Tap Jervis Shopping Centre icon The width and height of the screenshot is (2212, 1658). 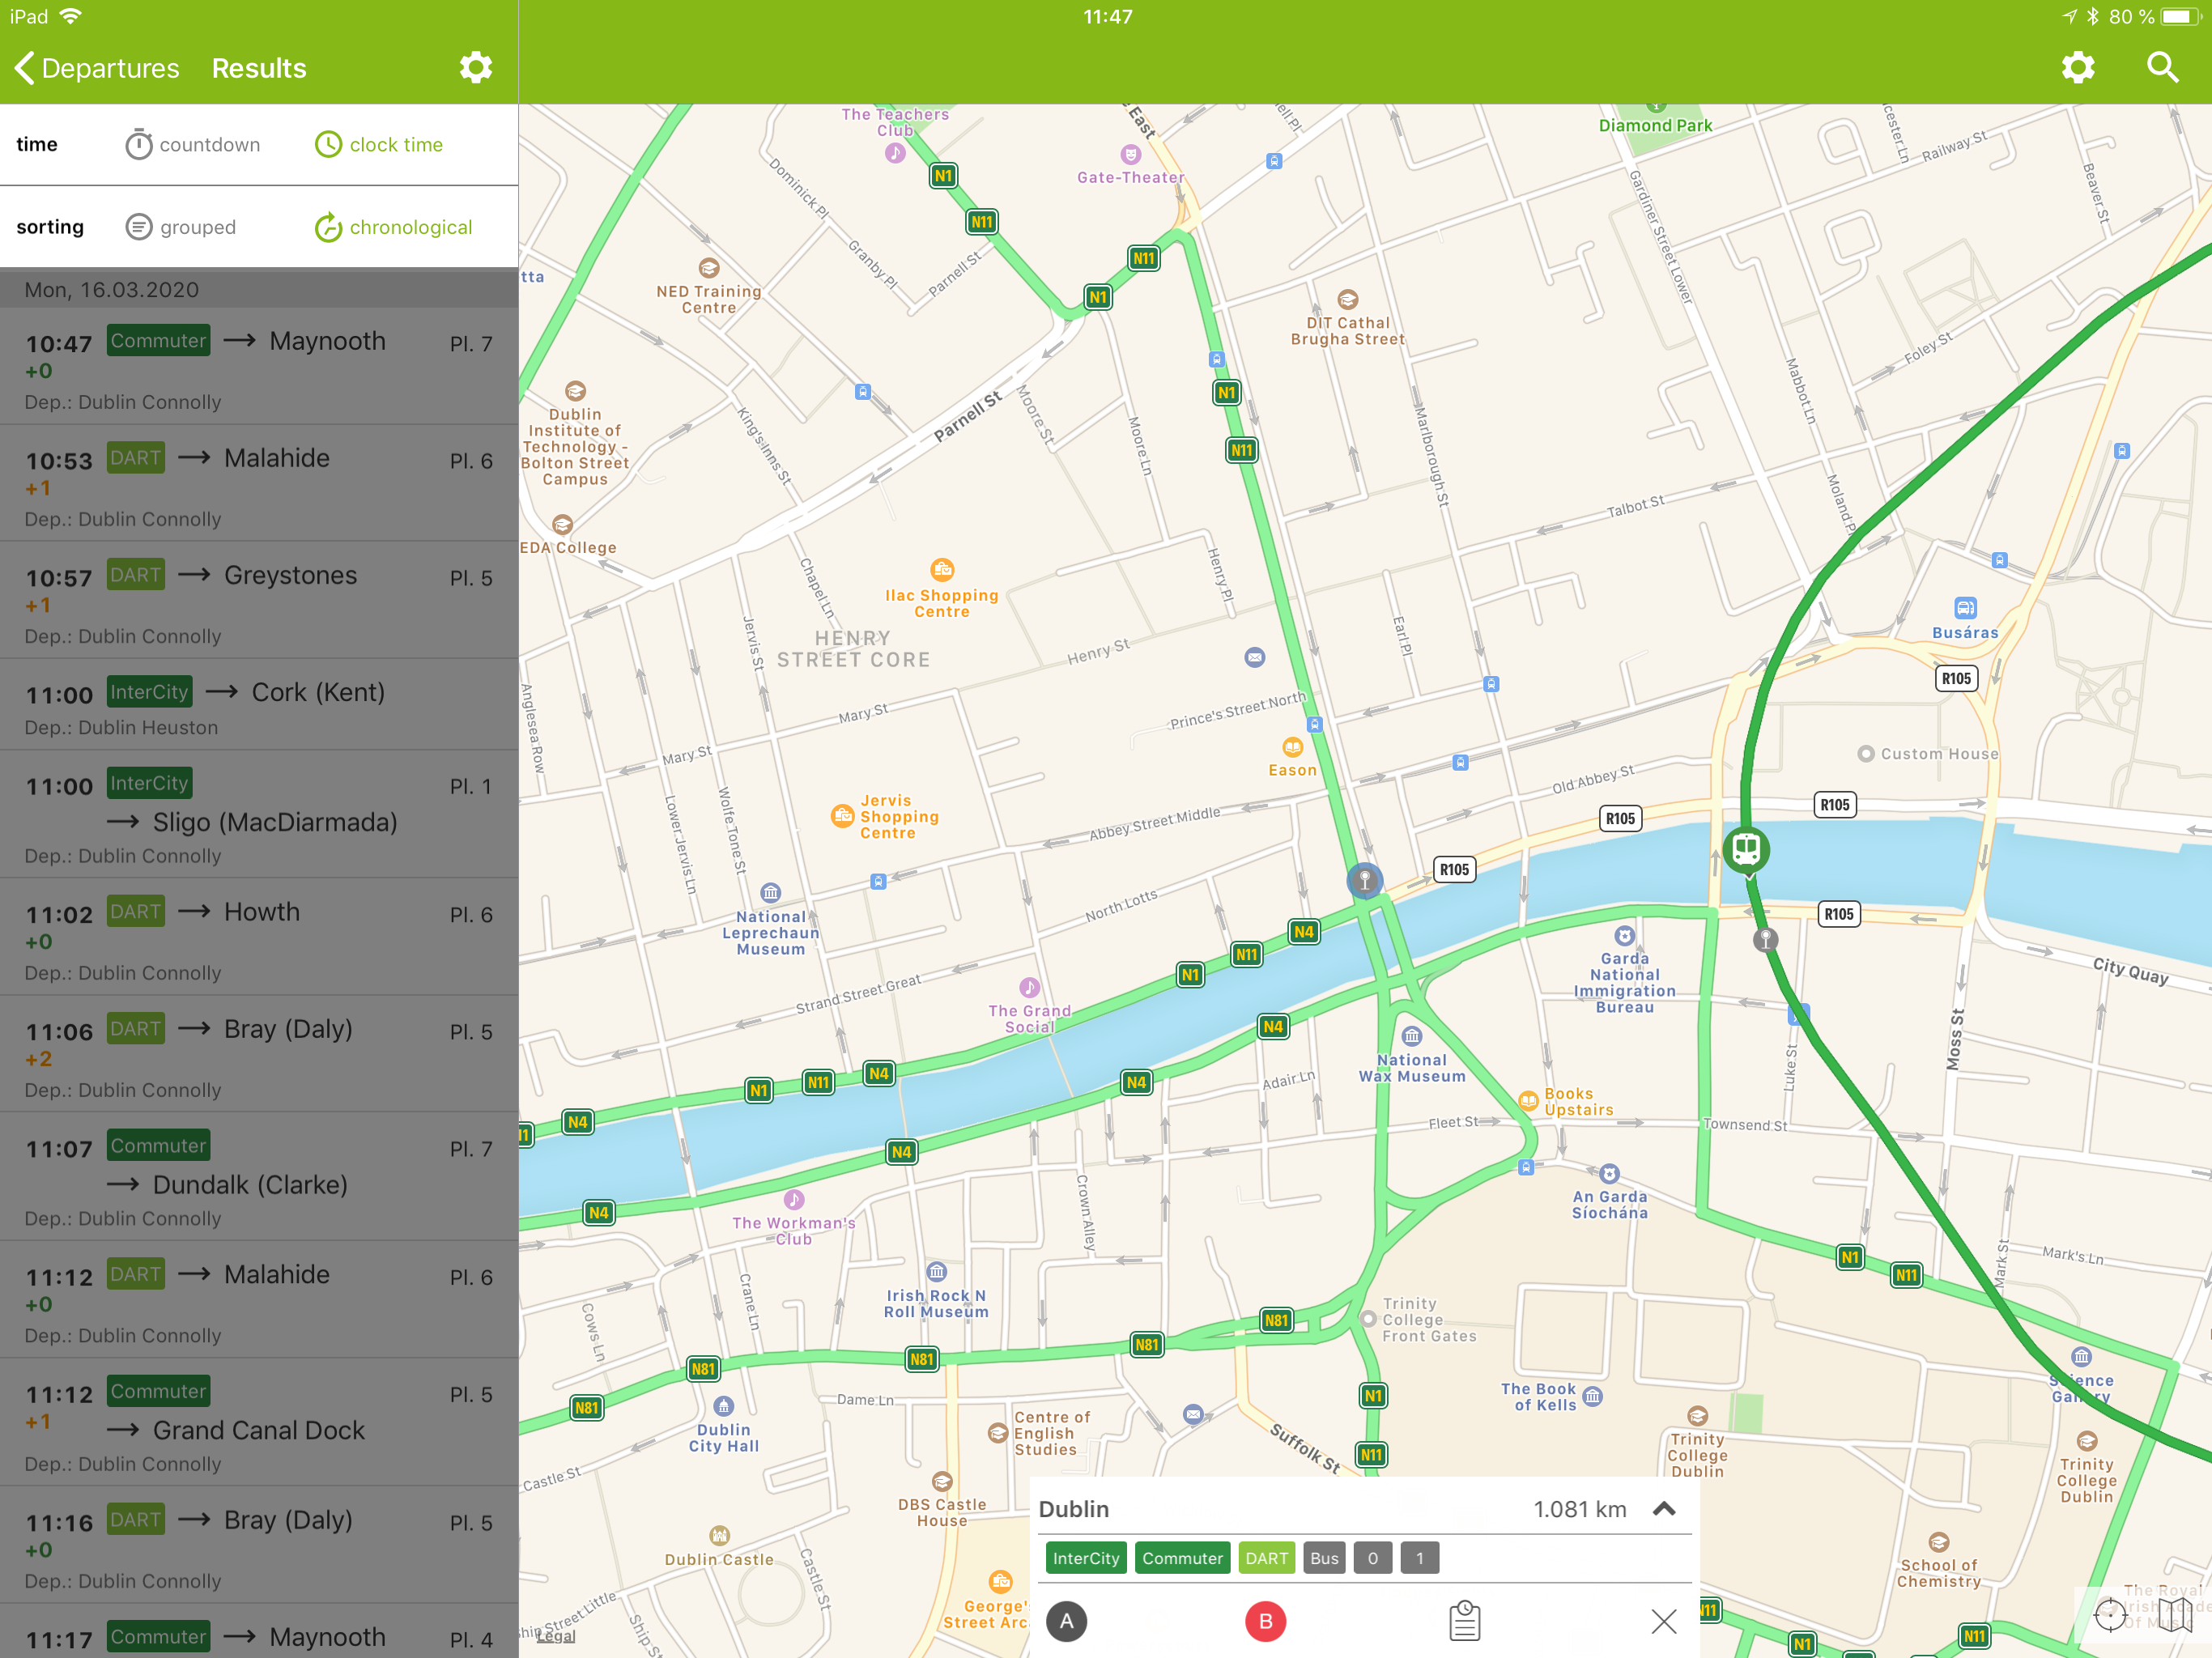[x=842, y=816]
